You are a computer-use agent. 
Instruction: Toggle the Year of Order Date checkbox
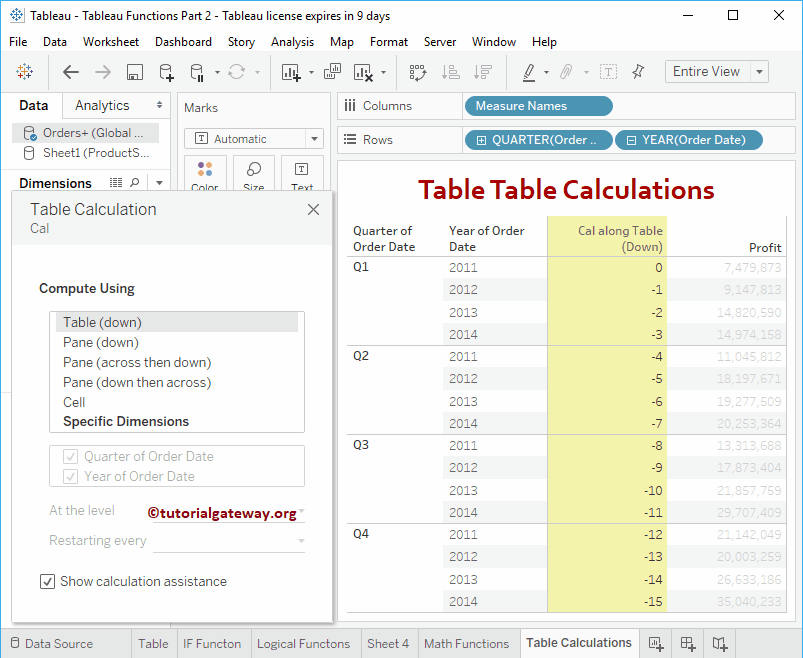(x=69, y=476)
